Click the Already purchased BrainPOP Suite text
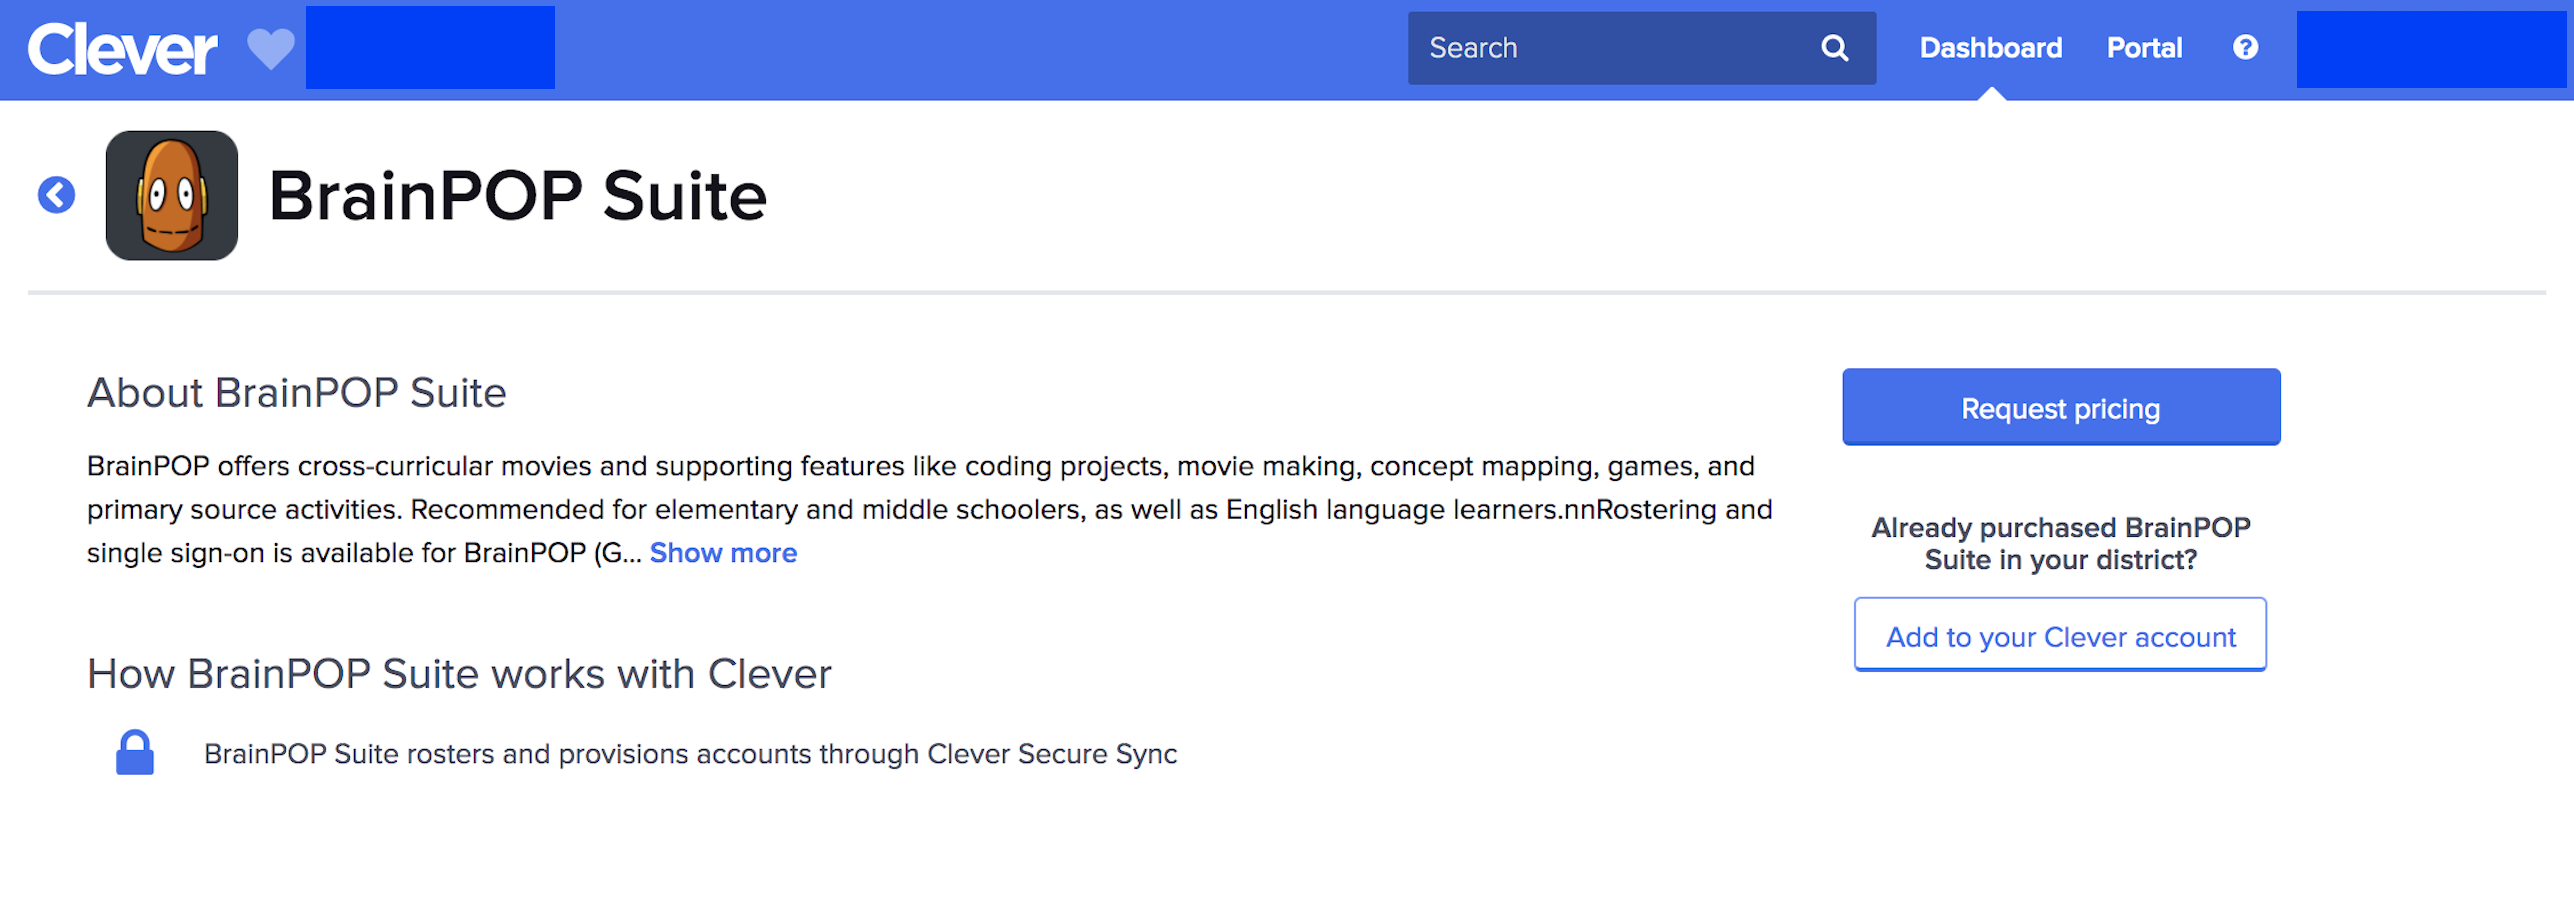The image size is (2574, 922). pos(2060,543)
